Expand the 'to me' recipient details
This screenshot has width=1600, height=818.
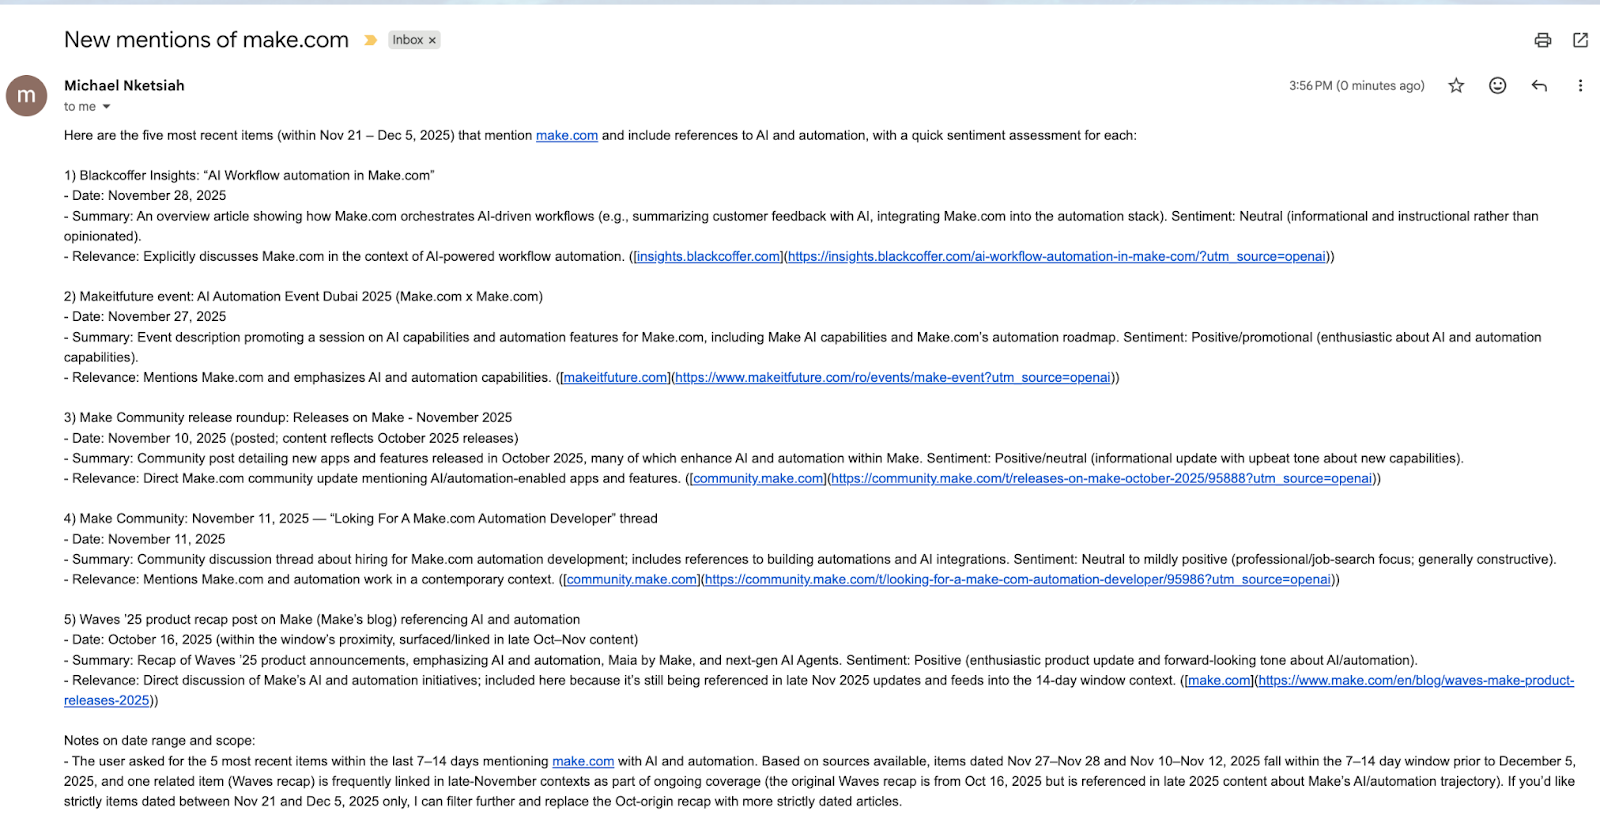tap(106, 107)
